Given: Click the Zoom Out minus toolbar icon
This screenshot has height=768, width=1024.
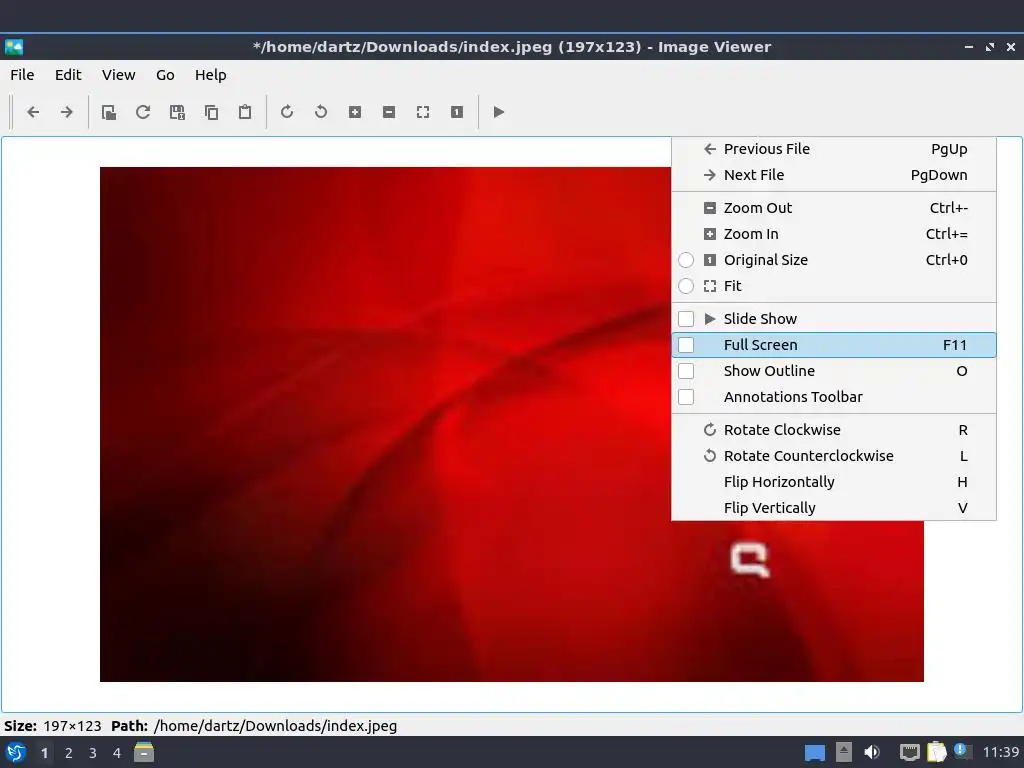Looking at the screenshot, I should (389, 112).
